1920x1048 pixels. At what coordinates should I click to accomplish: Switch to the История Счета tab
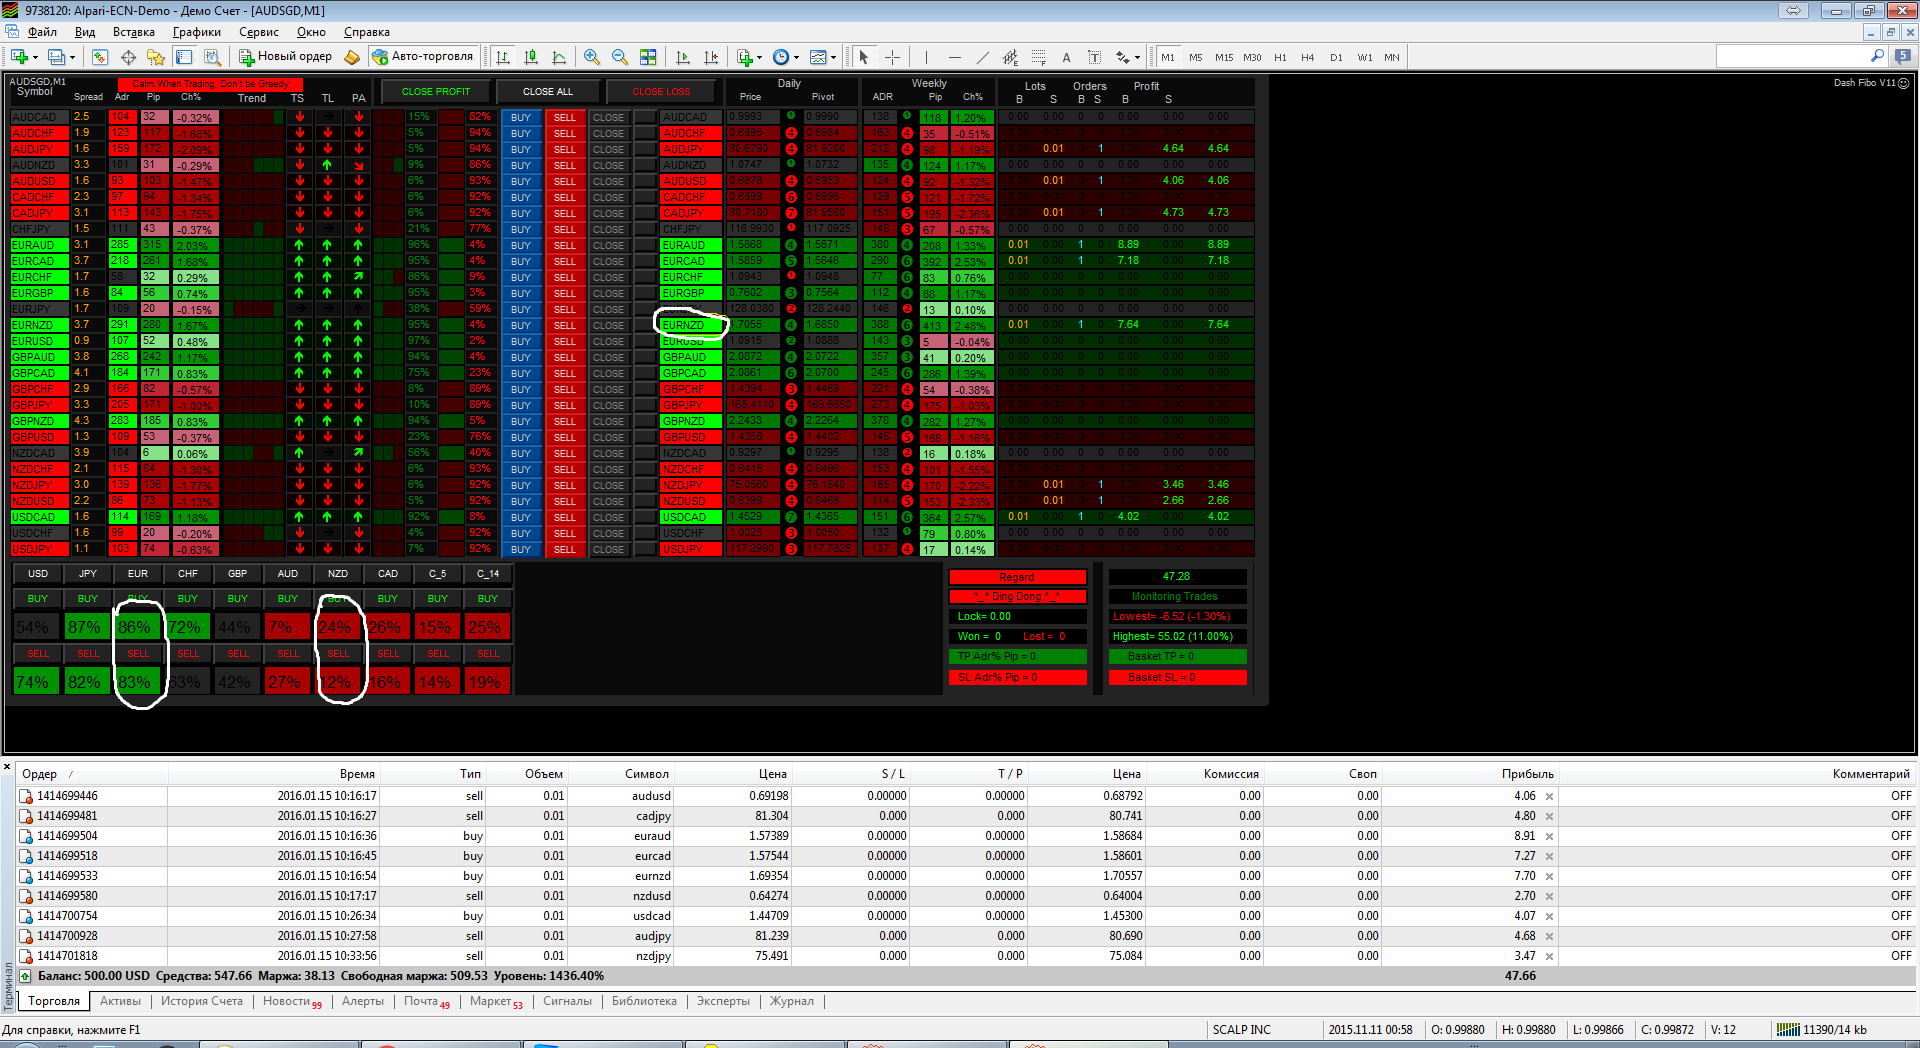(x=202, y=1001)
